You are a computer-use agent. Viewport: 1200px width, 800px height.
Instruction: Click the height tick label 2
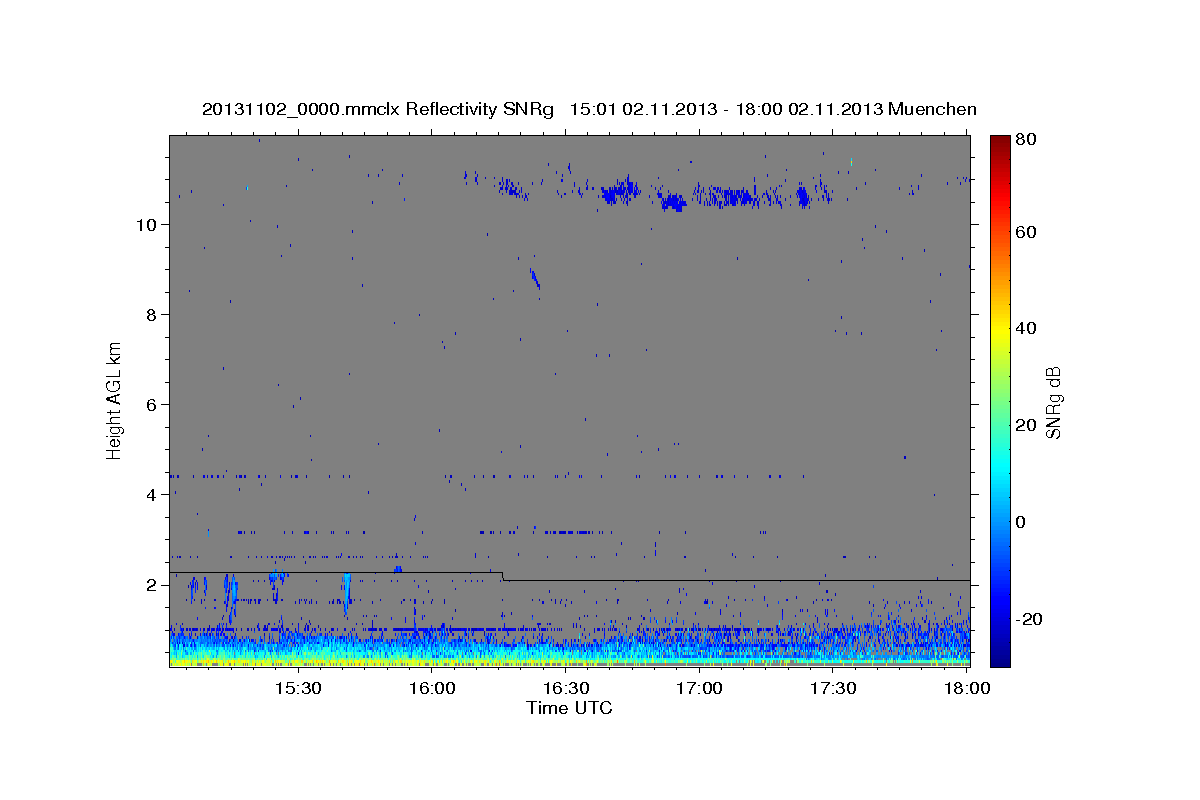(x=151, y=585)
